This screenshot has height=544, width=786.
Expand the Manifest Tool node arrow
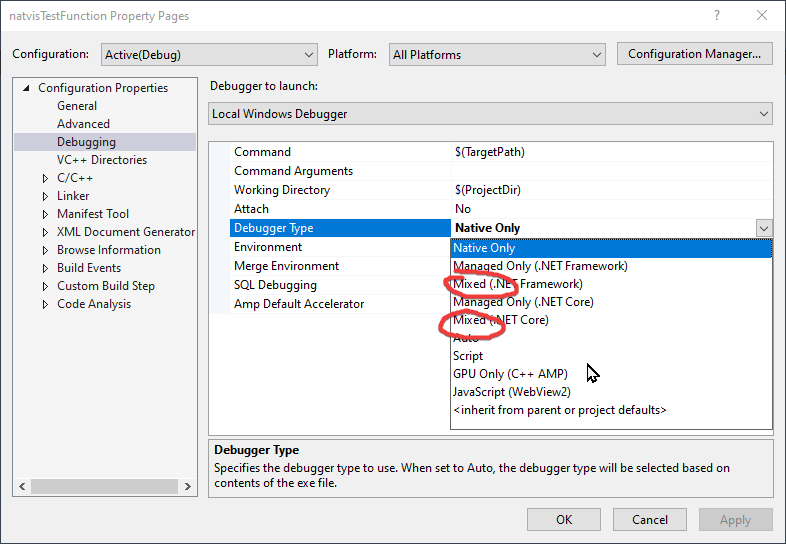(x=45, y=215)
